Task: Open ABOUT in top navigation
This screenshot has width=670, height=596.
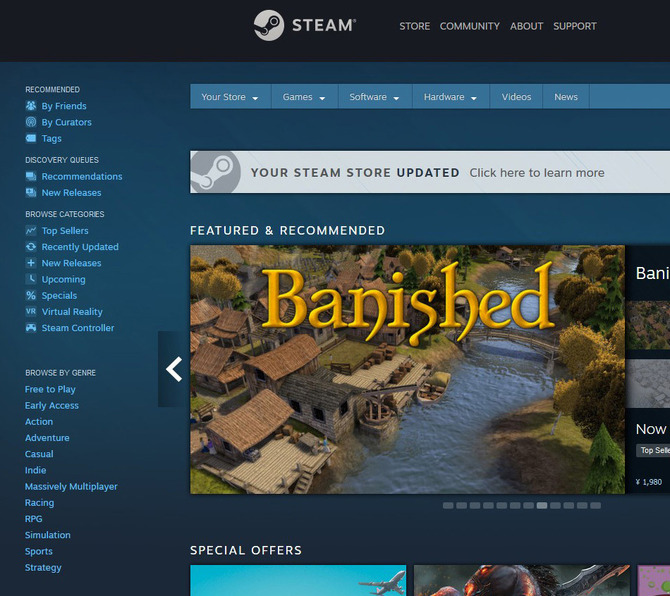Action: pos(526,26)
